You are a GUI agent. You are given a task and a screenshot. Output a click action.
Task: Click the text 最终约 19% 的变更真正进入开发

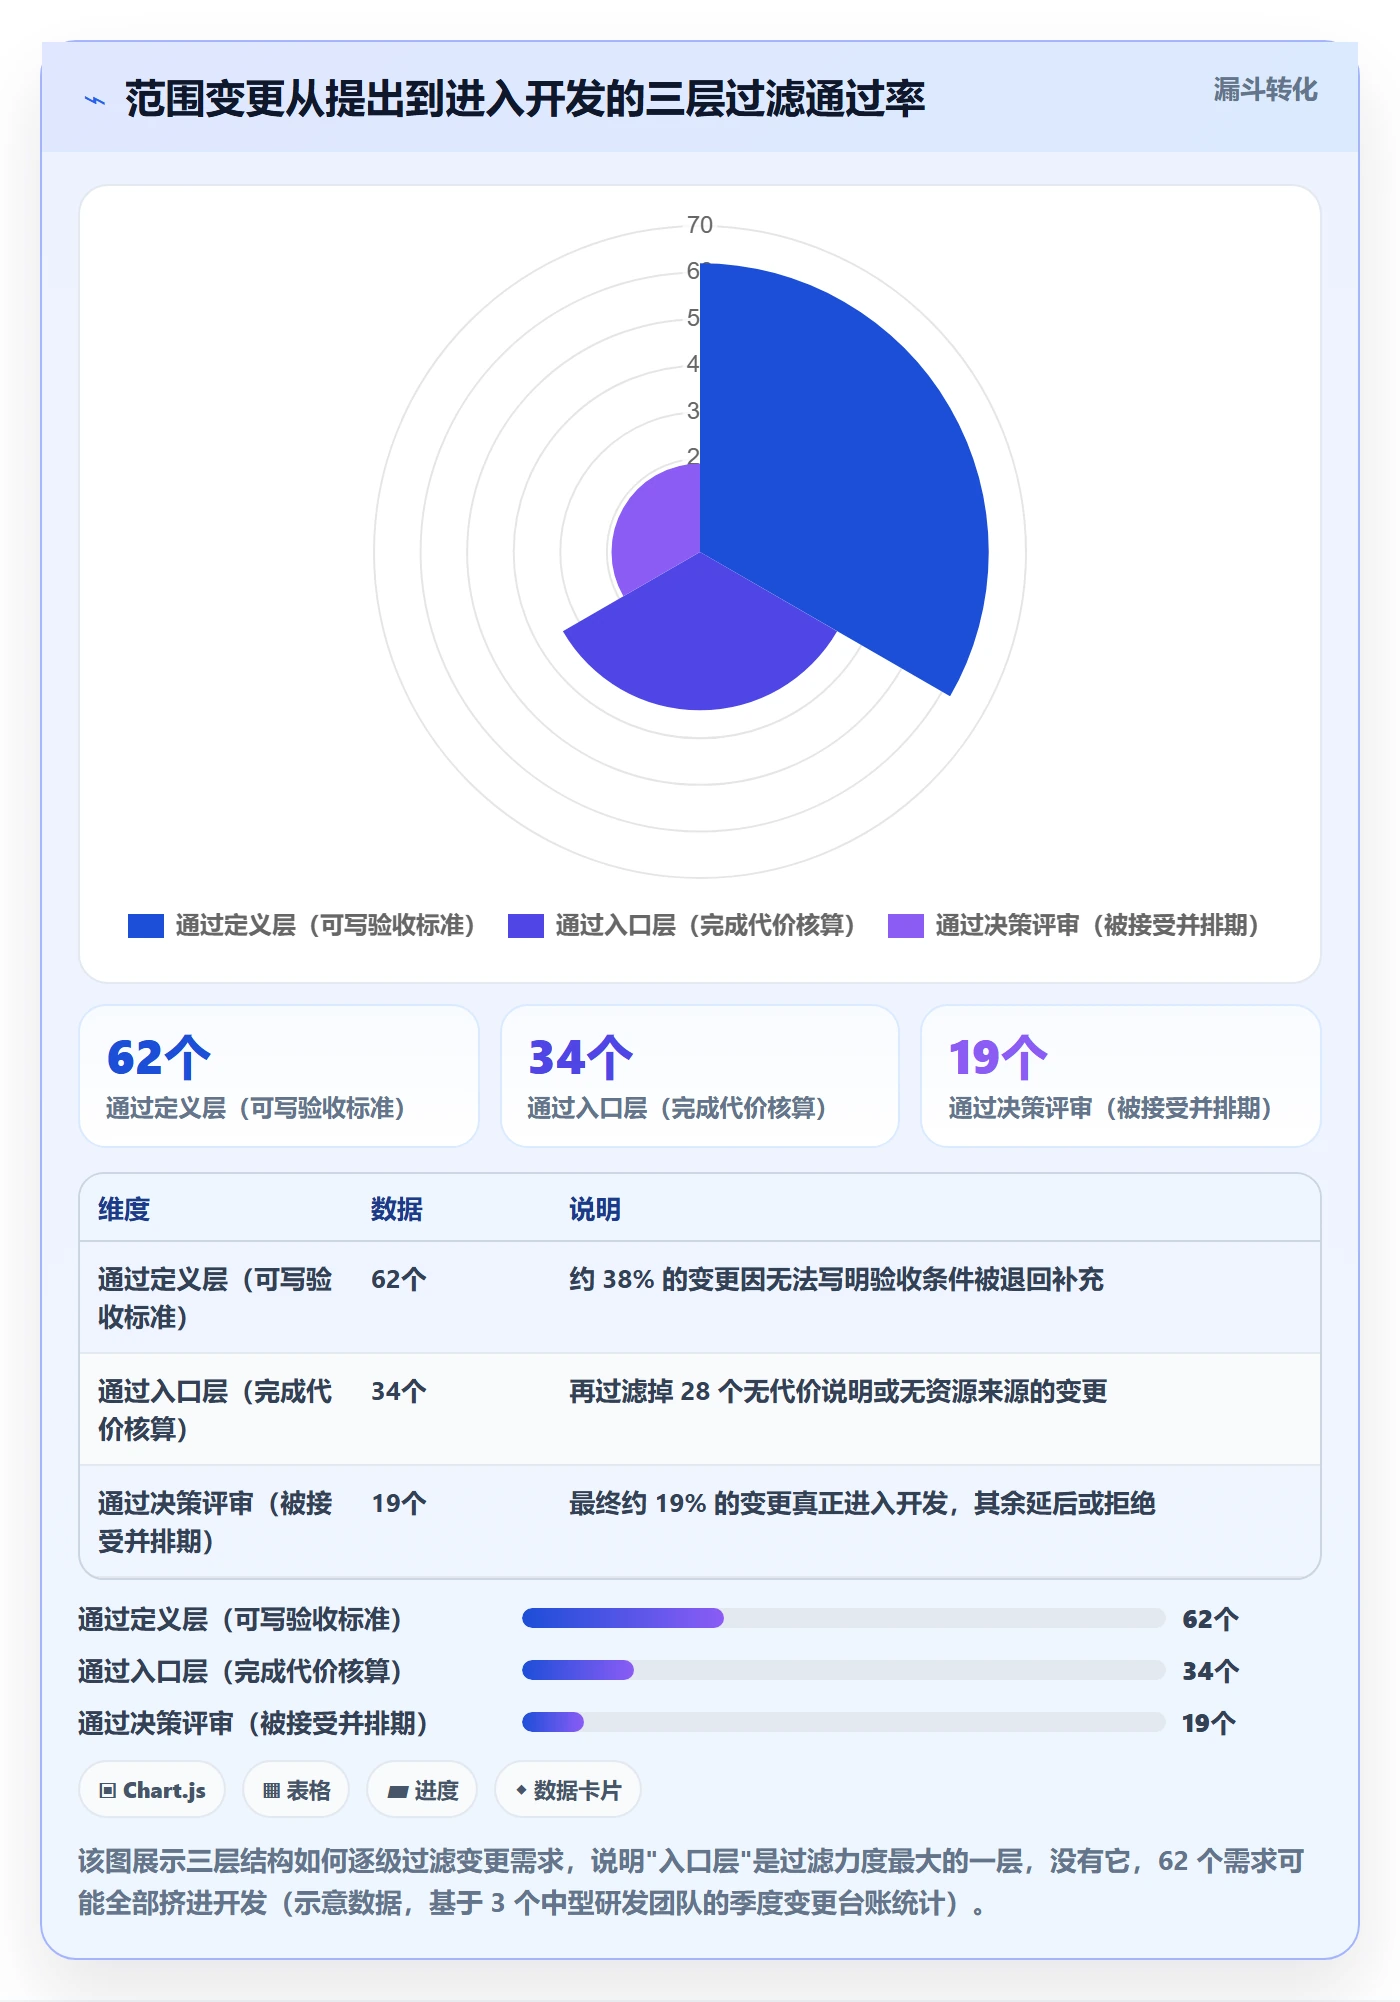pyautogui.click(x=758, y=1503)
